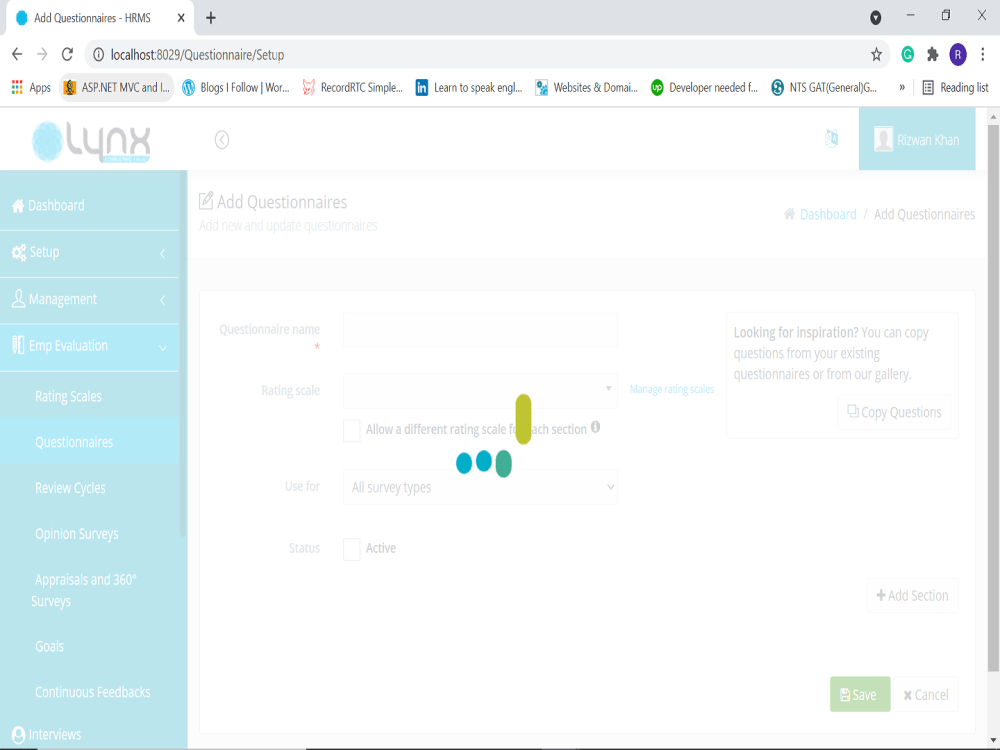Open Websites & Domains bookmark
The width and height of the screenshot is (1000, 750).
(587, 87)
